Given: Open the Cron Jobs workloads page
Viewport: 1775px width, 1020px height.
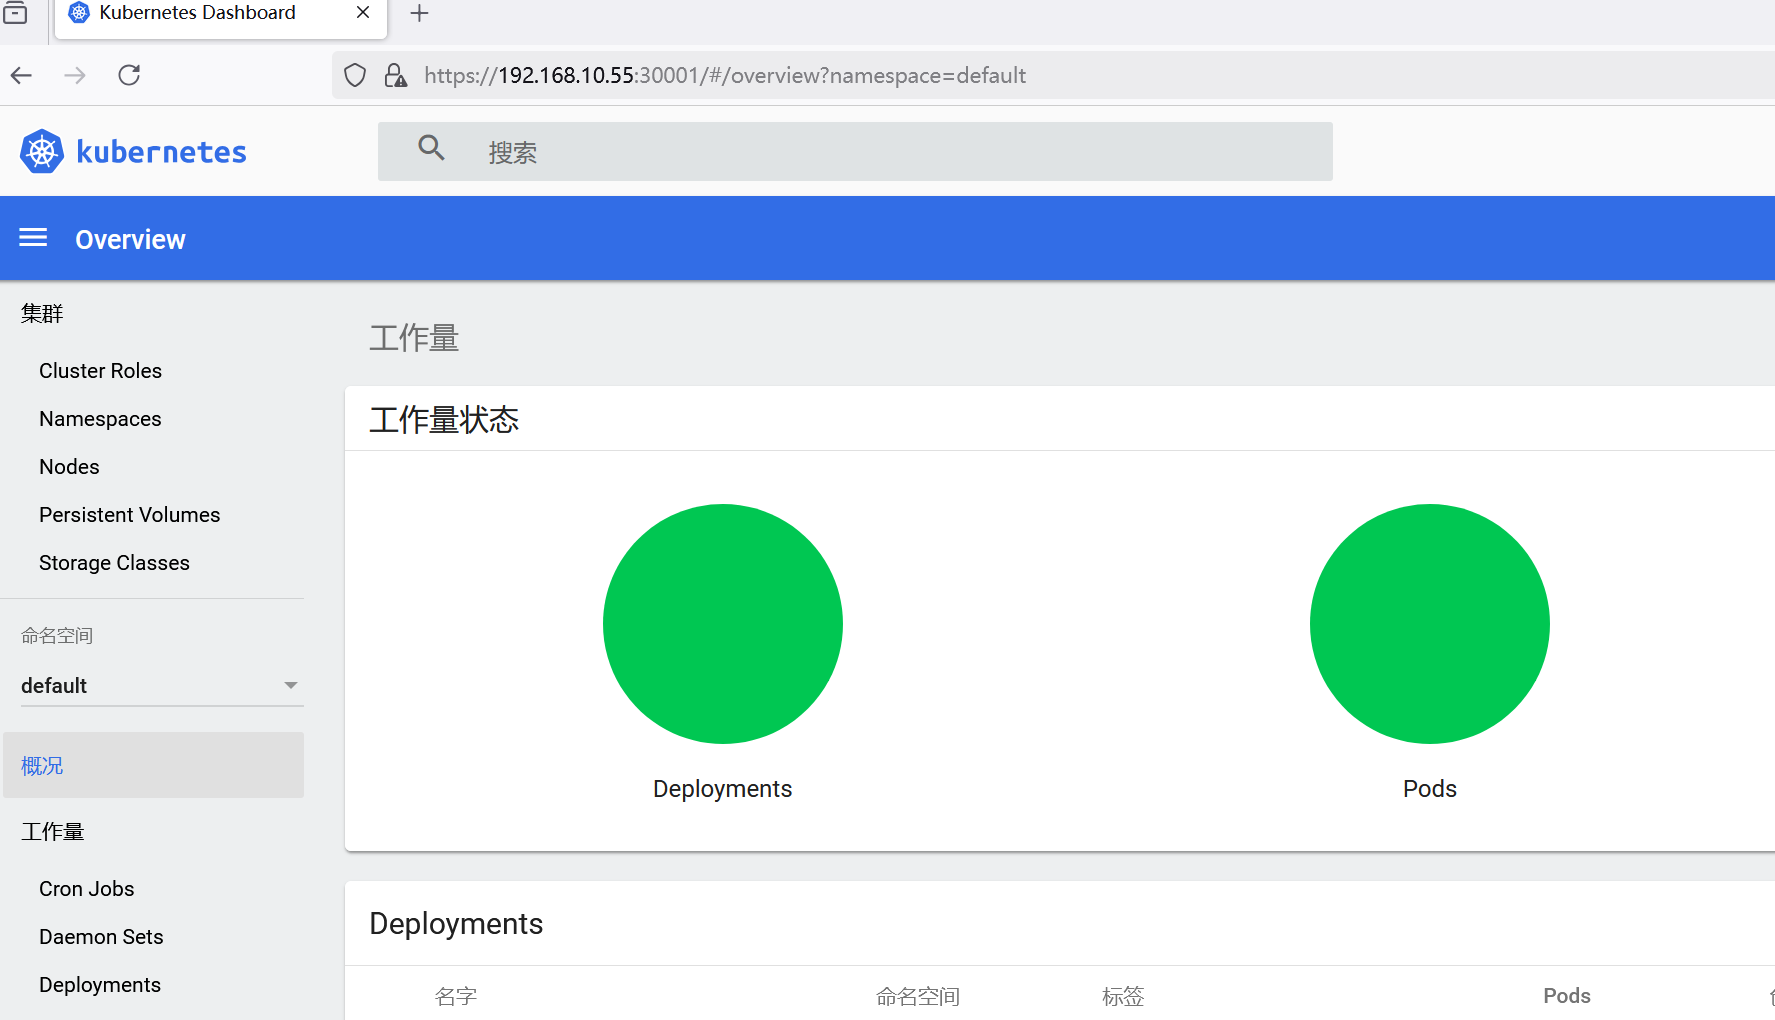Looking at the screenshot, I should (x=86, y=888).
